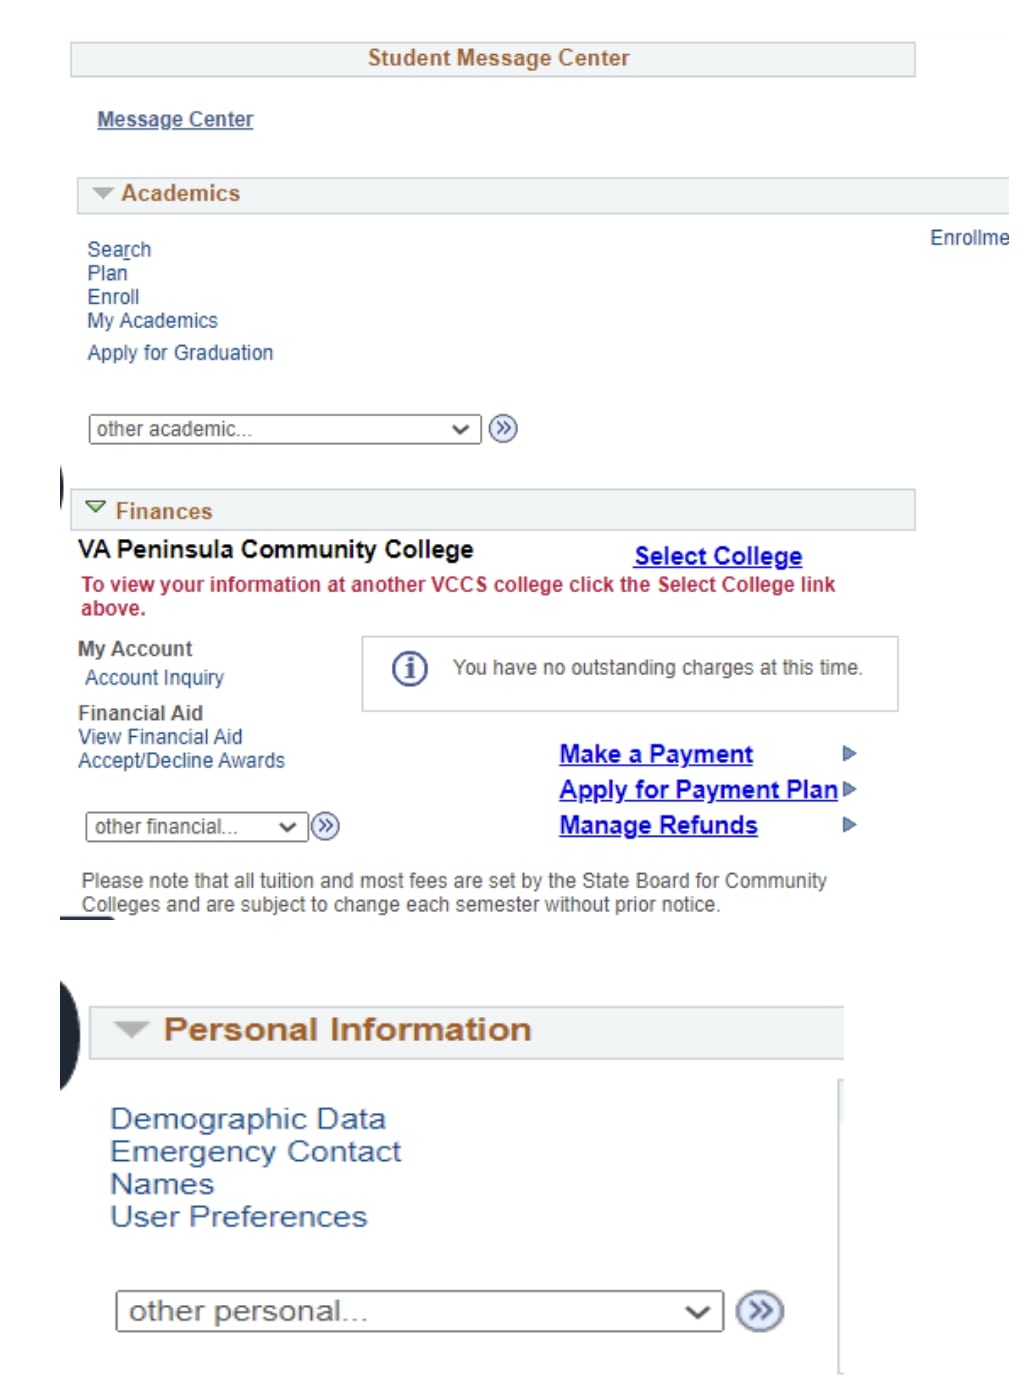The height and width of the screenshot is (1400, 1020).
Task: Click the arrow next to Manage Refunds
Action: (x=849, y=825)
